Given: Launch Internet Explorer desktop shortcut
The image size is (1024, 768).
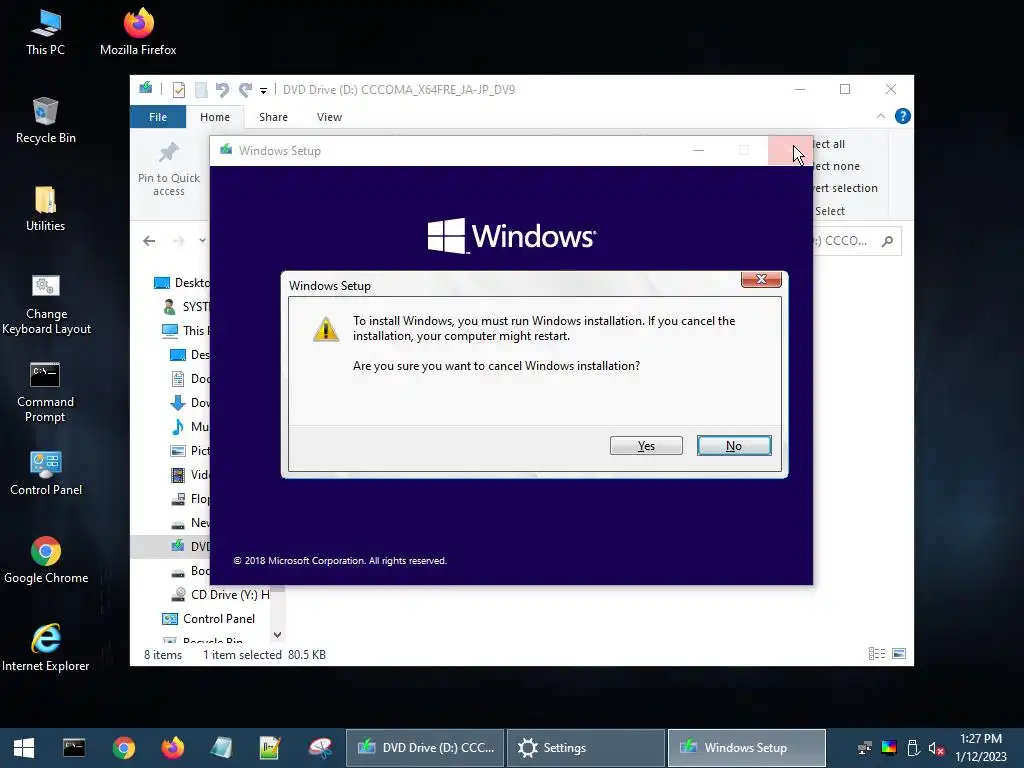Looking at the screenshot, I should 46,648.
